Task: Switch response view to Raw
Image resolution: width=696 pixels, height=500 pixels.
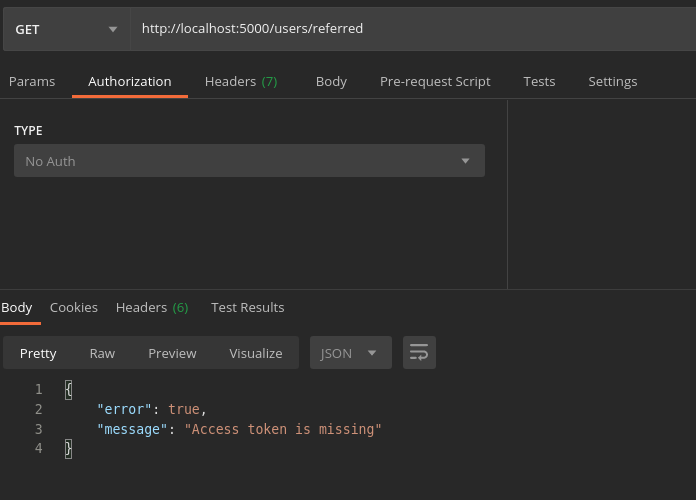Action: tap(102, 353)
